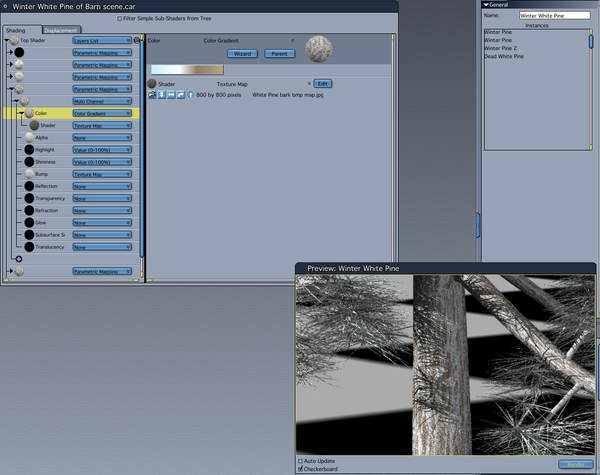The height and width of the screenshot is (475, 600).
Task: Click the Refraction channel sphere icon
Action: point(29,211)
